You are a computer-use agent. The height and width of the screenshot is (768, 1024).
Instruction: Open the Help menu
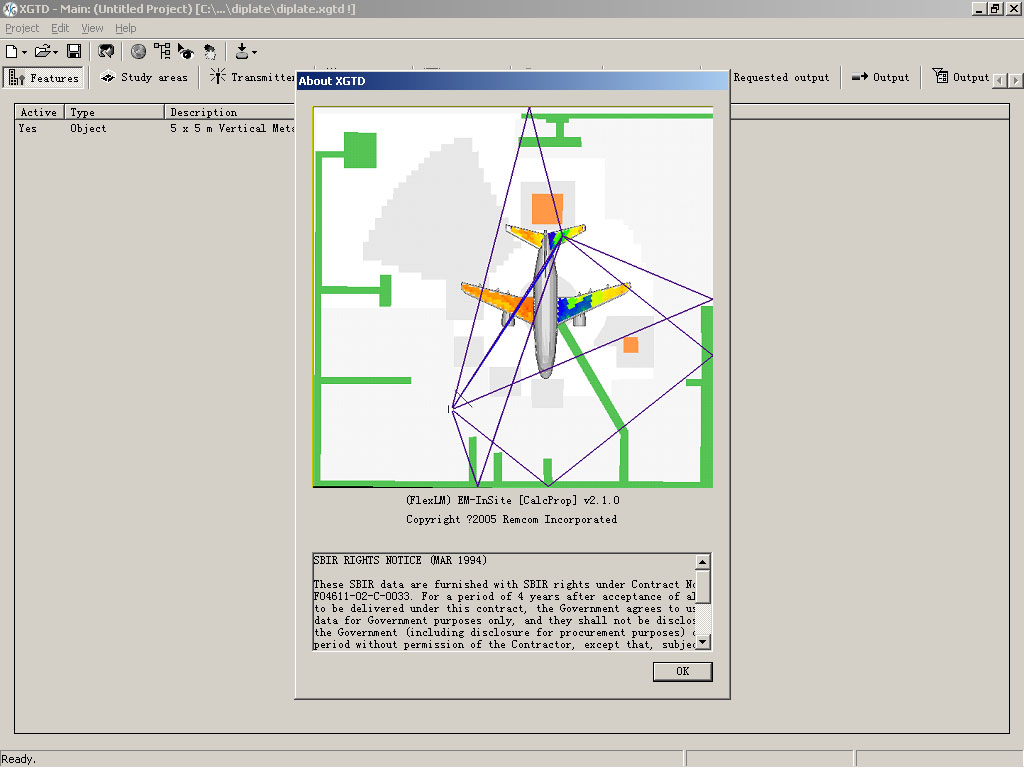coord(125,28)
